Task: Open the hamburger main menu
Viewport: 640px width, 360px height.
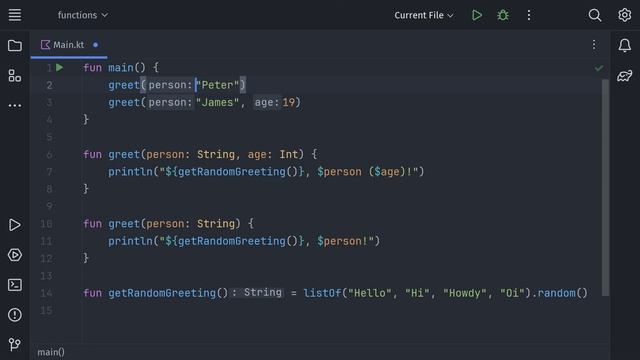Action: 15,15
